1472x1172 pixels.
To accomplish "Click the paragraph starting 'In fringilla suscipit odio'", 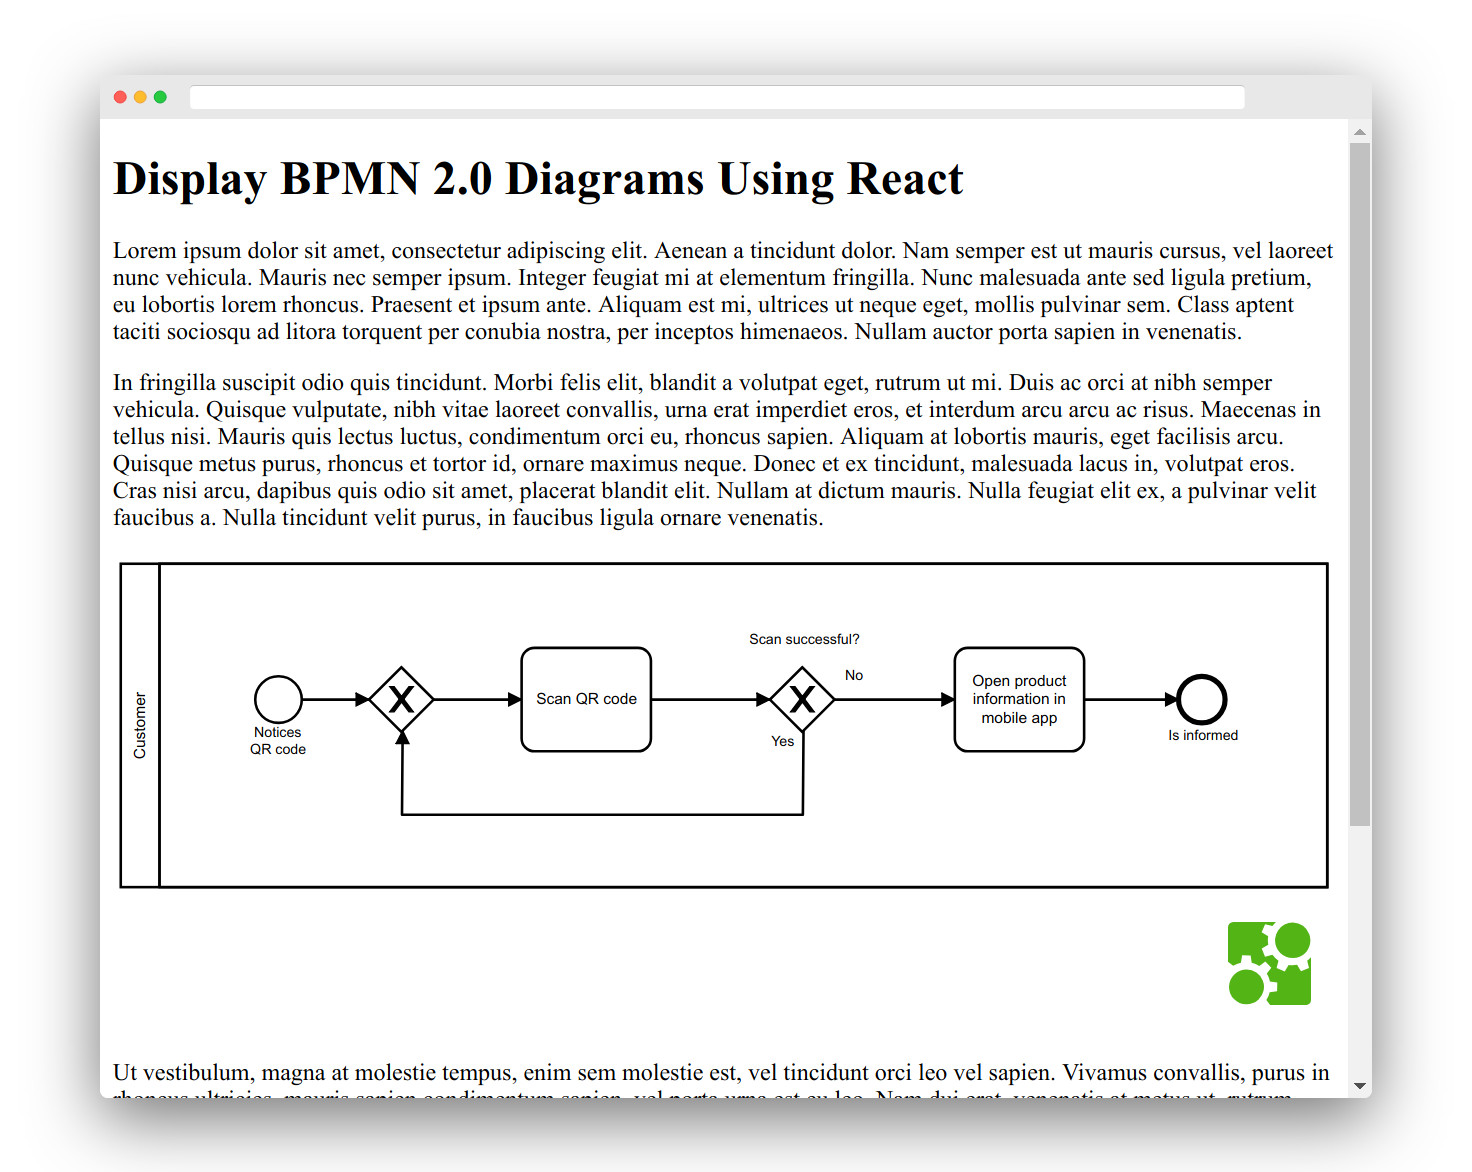I will 717,450.
